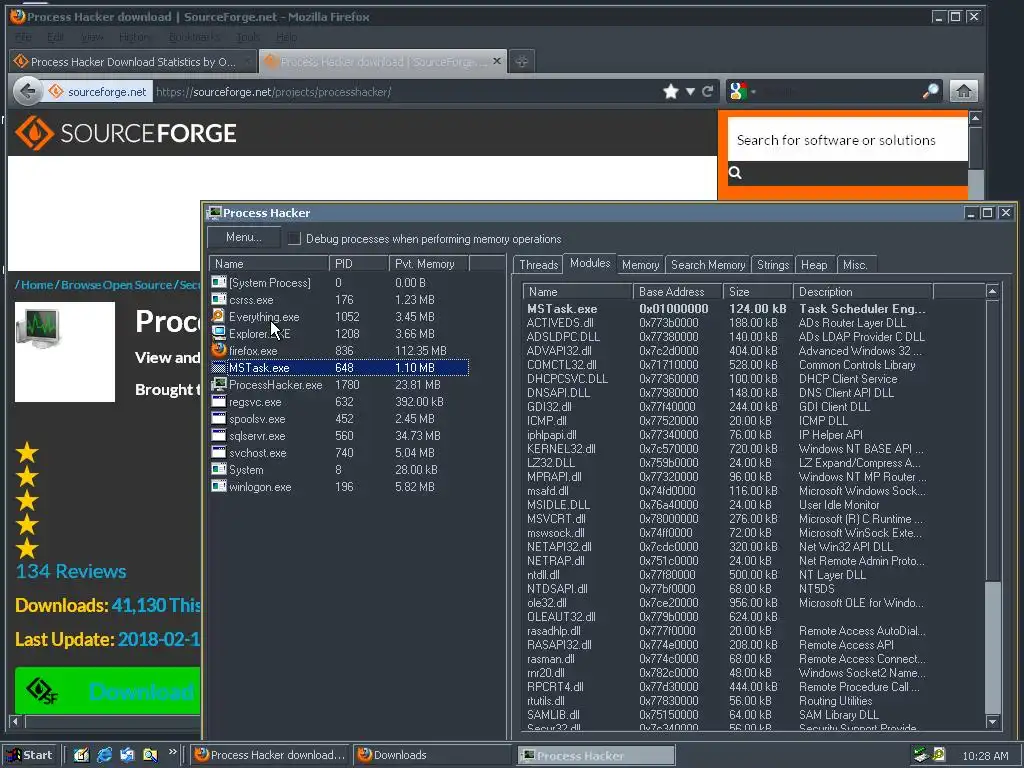Select the firefox.exe process icon

219,350
